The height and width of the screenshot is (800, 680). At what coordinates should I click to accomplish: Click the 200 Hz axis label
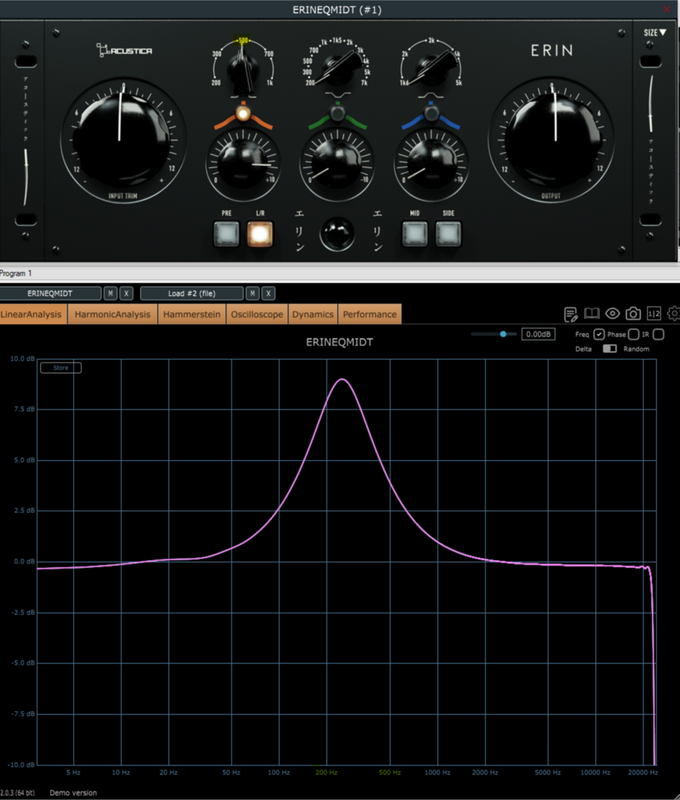point(326,772)
